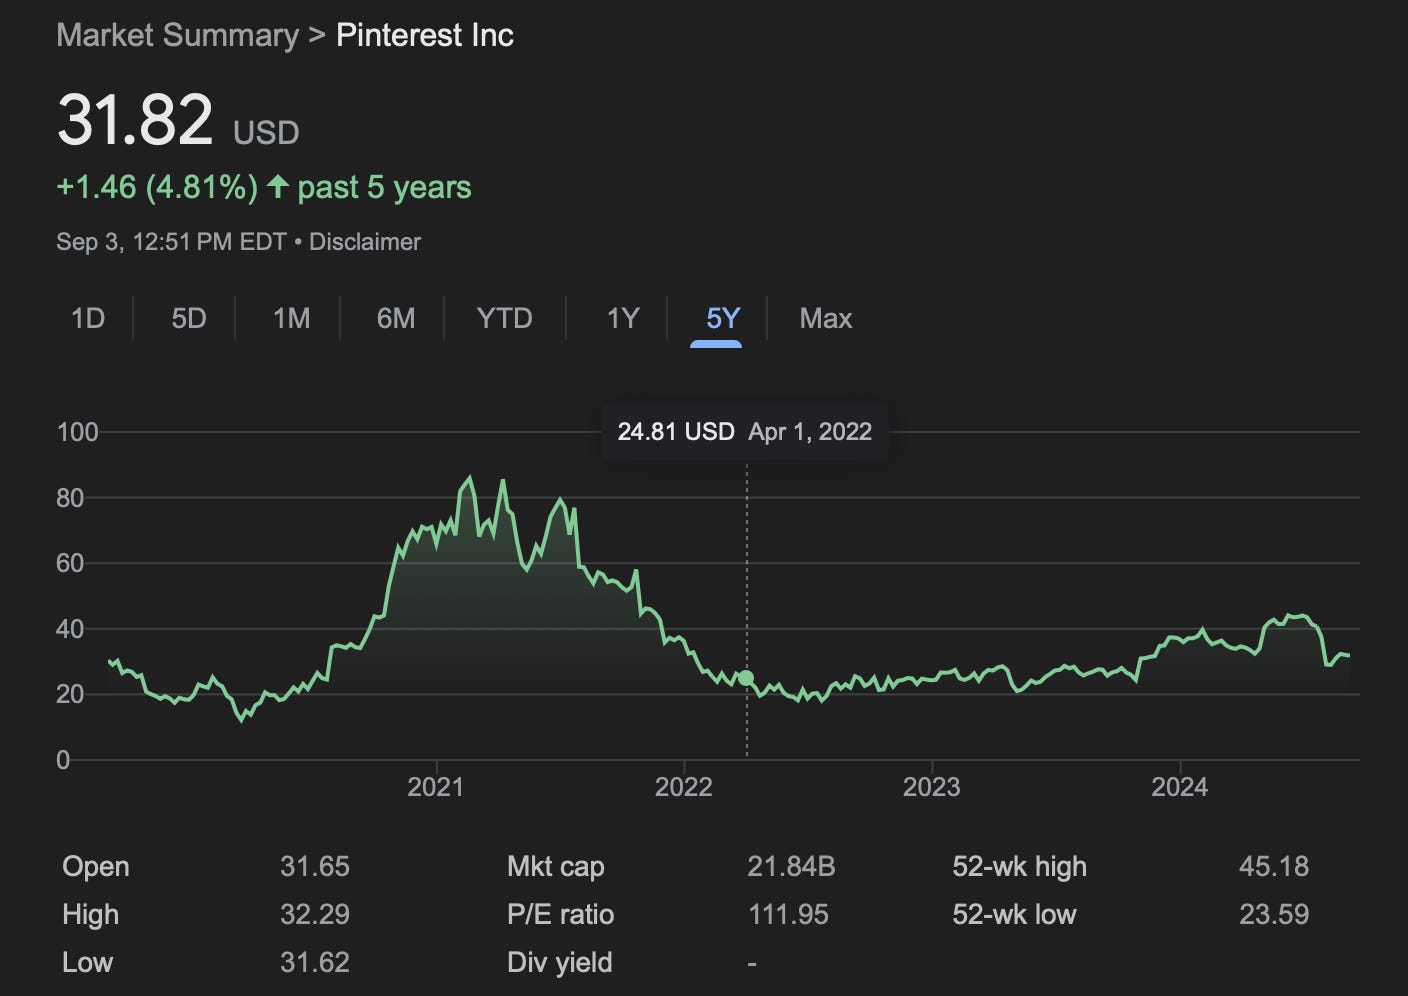Click the 52-wk high label

pyautogui.click(x=1019, y=866)
